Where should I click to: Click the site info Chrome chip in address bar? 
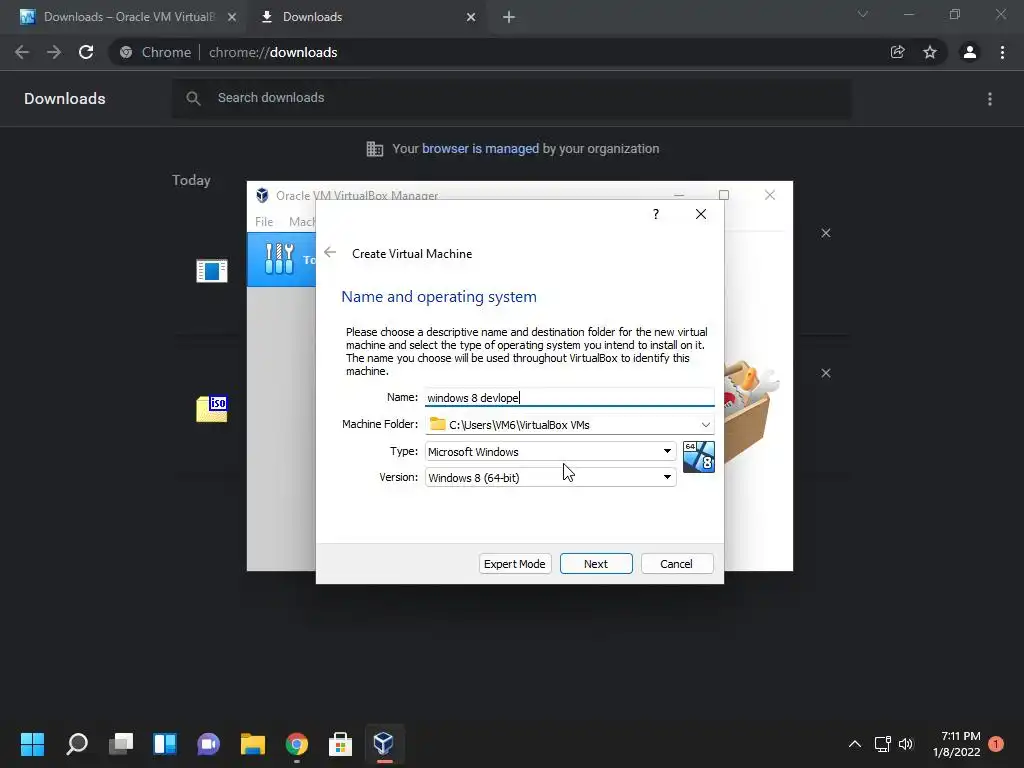[155, 52]
